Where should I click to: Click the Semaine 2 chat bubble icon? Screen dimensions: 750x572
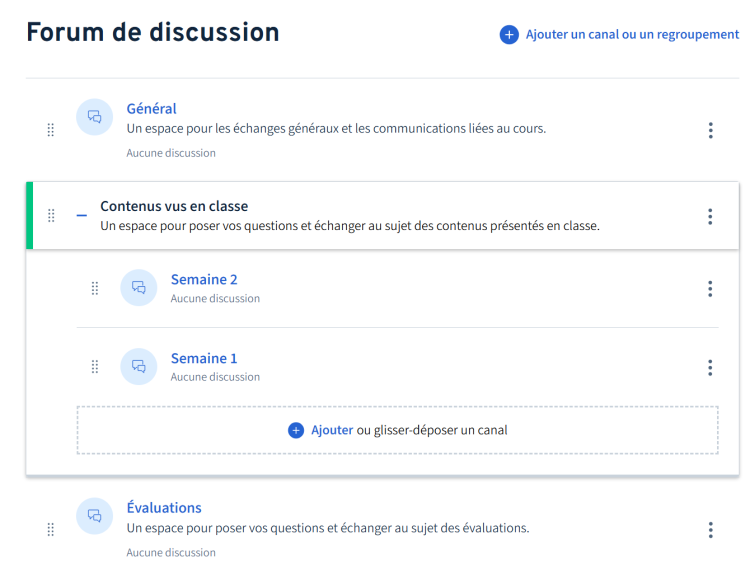point(139,287)
